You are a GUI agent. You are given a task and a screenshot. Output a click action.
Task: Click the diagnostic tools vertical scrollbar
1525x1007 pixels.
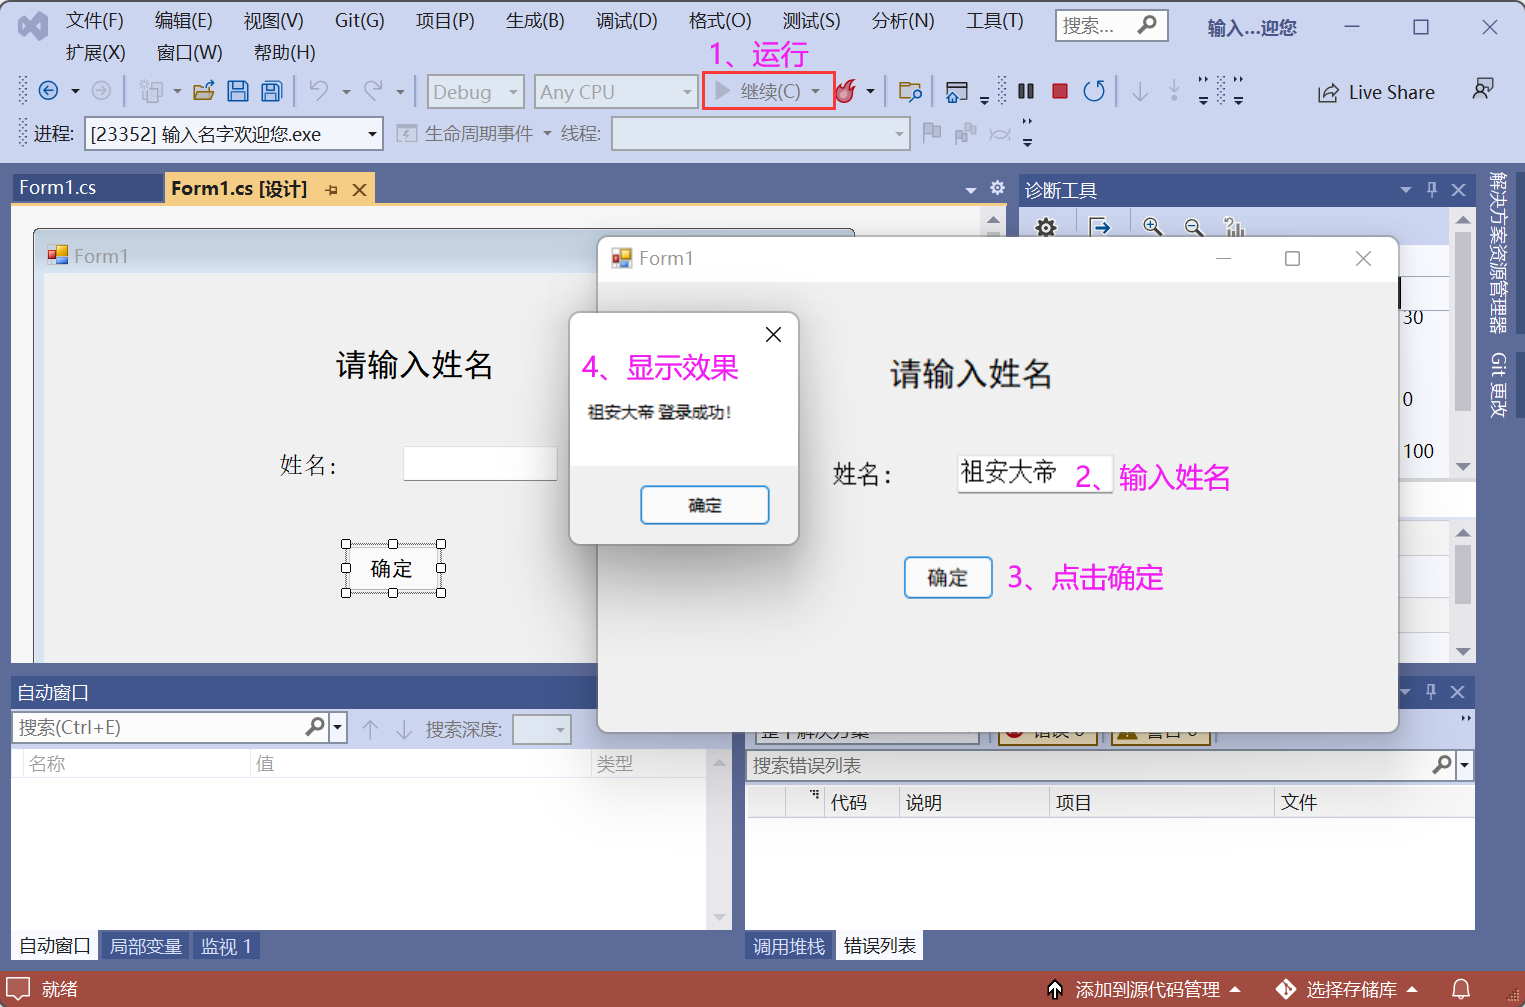[x=1463, y=342]
